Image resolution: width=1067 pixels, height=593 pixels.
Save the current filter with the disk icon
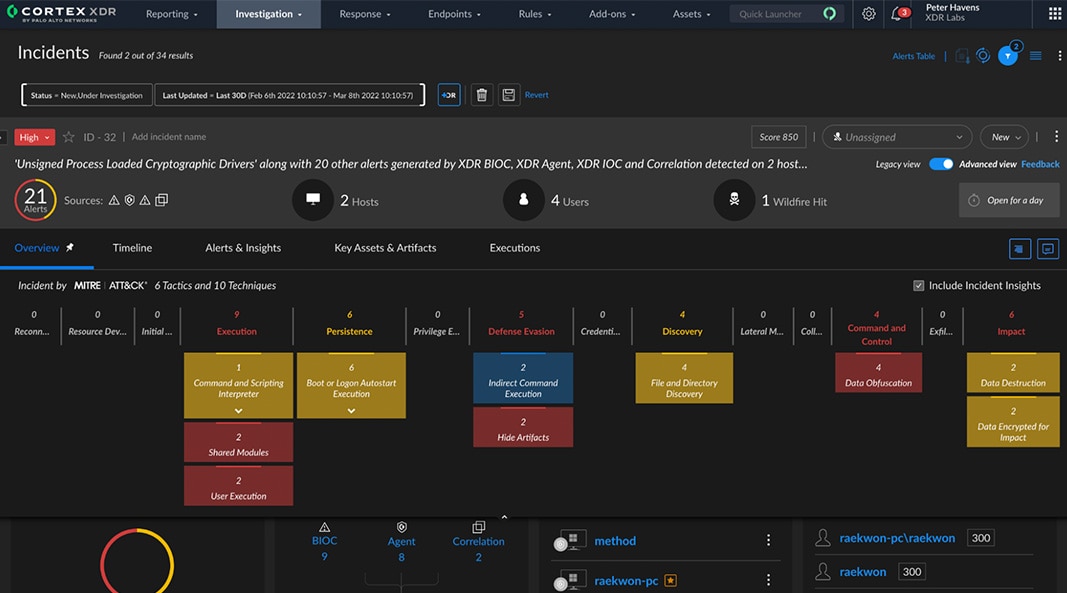pyautogui.click(x=508, y=94)
